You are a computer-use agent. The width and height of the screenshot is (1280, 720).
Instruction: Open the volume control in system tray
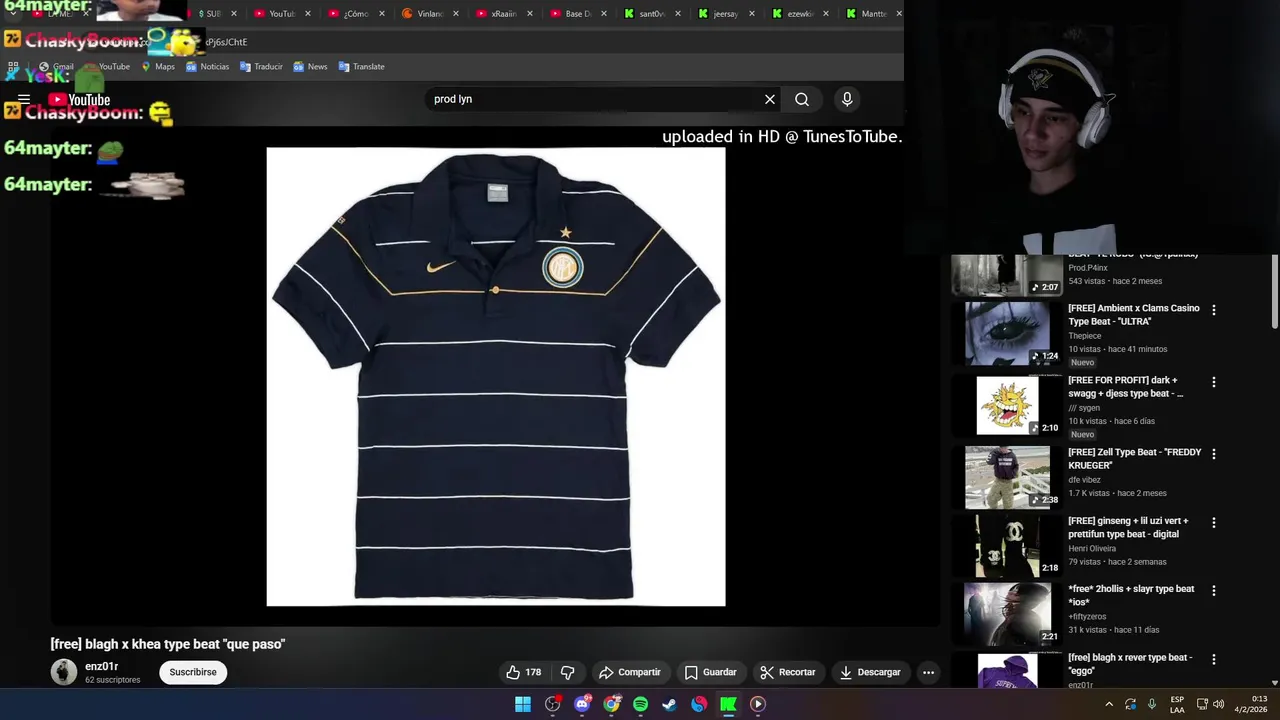click(1218, 704)
